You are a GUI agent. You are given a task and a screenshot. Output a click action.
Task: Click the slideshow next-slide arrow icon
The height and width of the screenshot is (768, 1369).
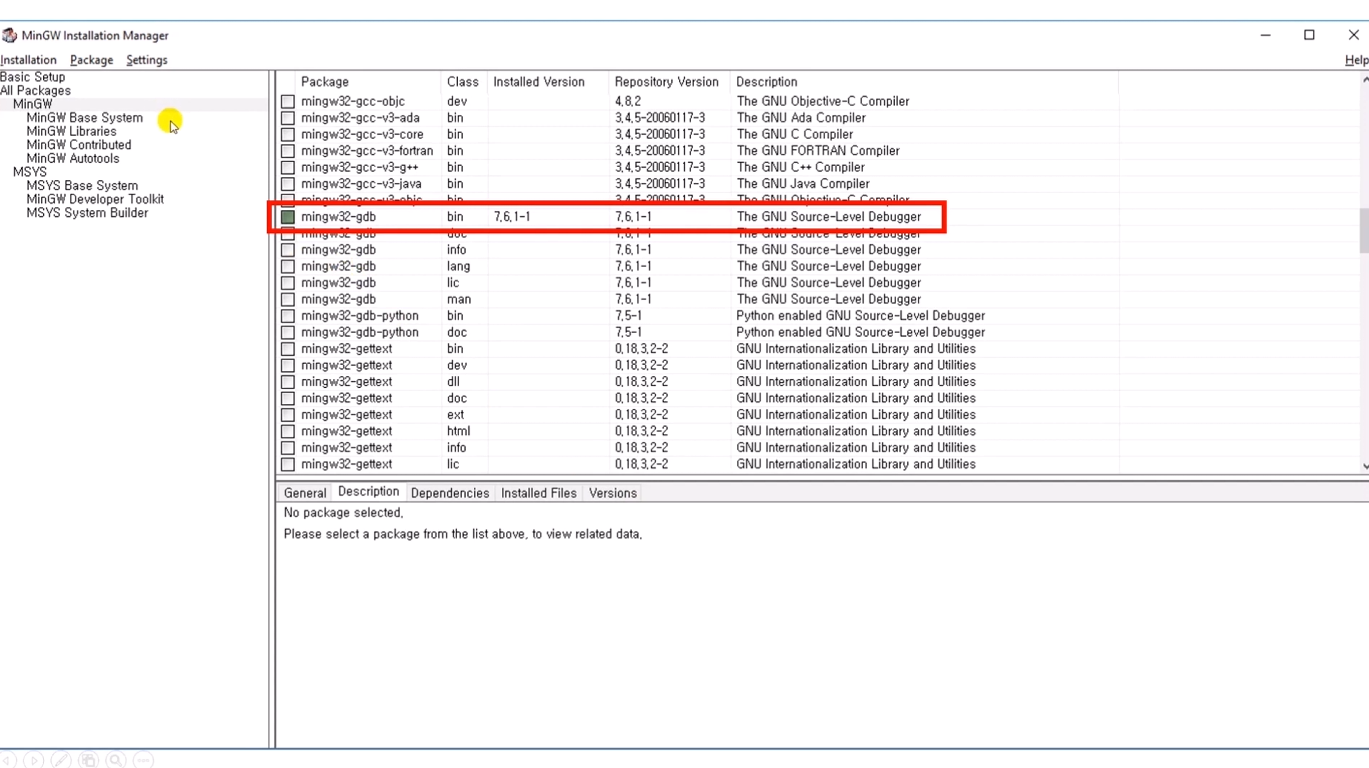pyautogui.click(x=34, y=760)
